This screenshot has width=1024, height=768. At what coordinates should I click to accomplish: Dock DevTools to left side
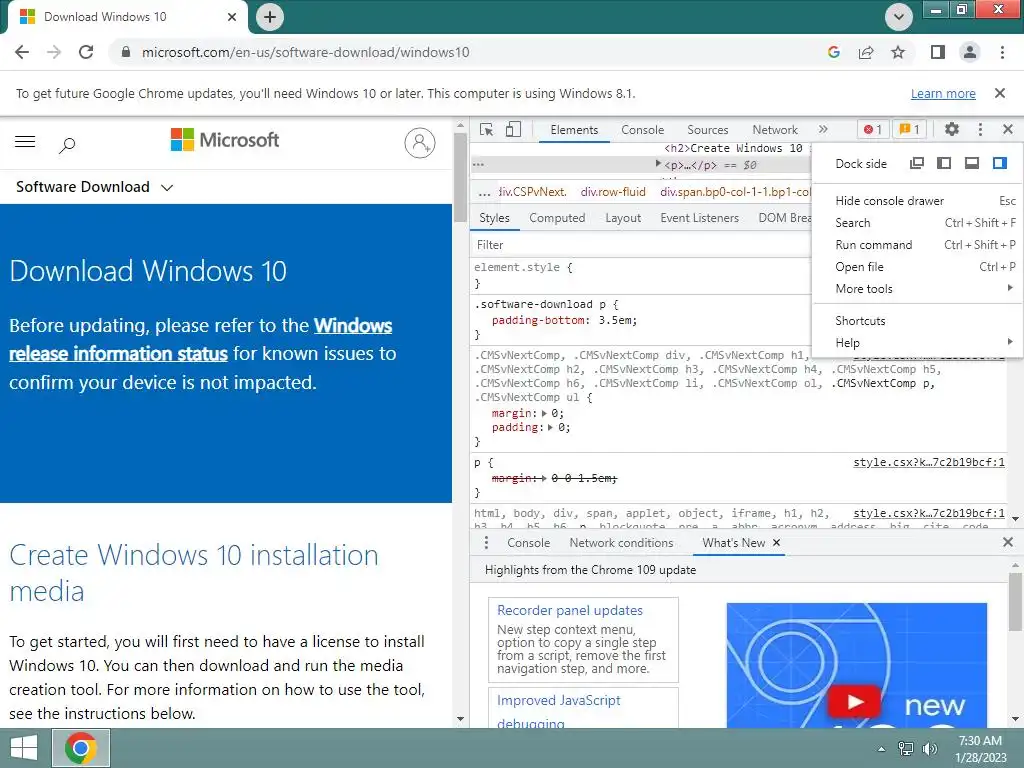[x=944, y=163]
